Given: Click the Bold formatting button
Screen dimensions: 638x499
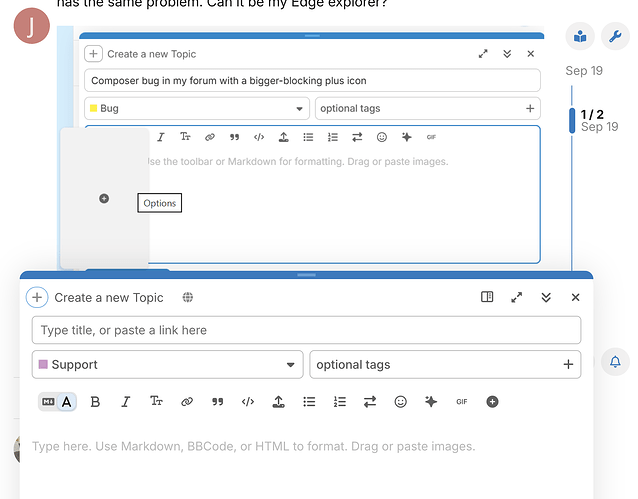Looking at the screenshot, I should [x=95, y=402].
